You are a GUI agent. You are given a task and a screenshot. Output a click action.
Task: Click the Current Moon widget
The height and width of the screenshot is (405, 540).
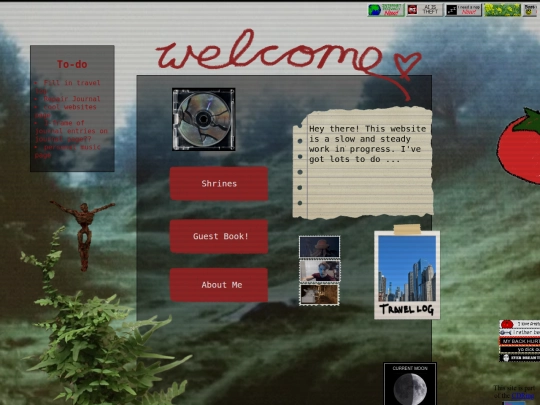click(x=410, y=384)
